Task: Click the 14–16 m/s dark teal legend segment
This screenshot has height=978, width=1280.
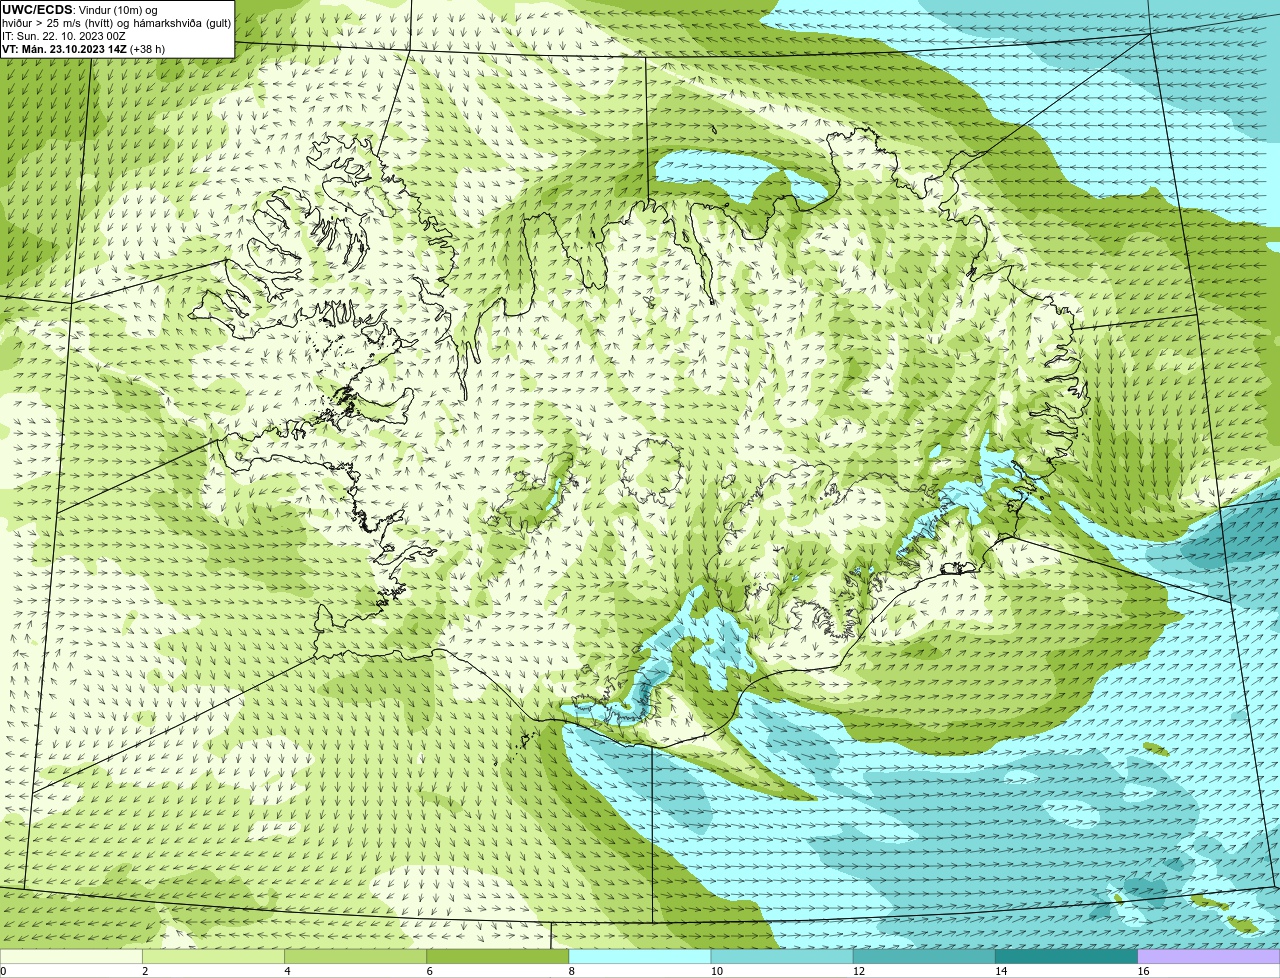Action: [x=1066, y=957]
